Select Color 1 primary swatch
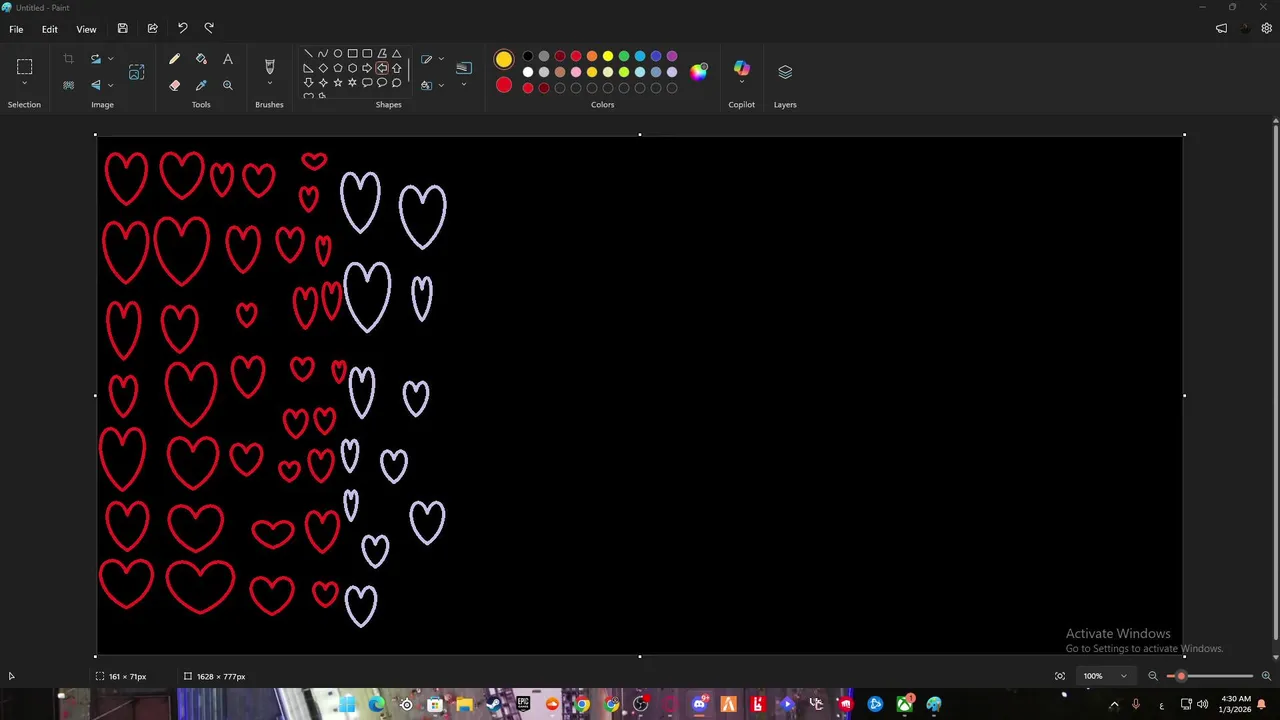Screen dimensions: 1280x720 tap(504, 60)
